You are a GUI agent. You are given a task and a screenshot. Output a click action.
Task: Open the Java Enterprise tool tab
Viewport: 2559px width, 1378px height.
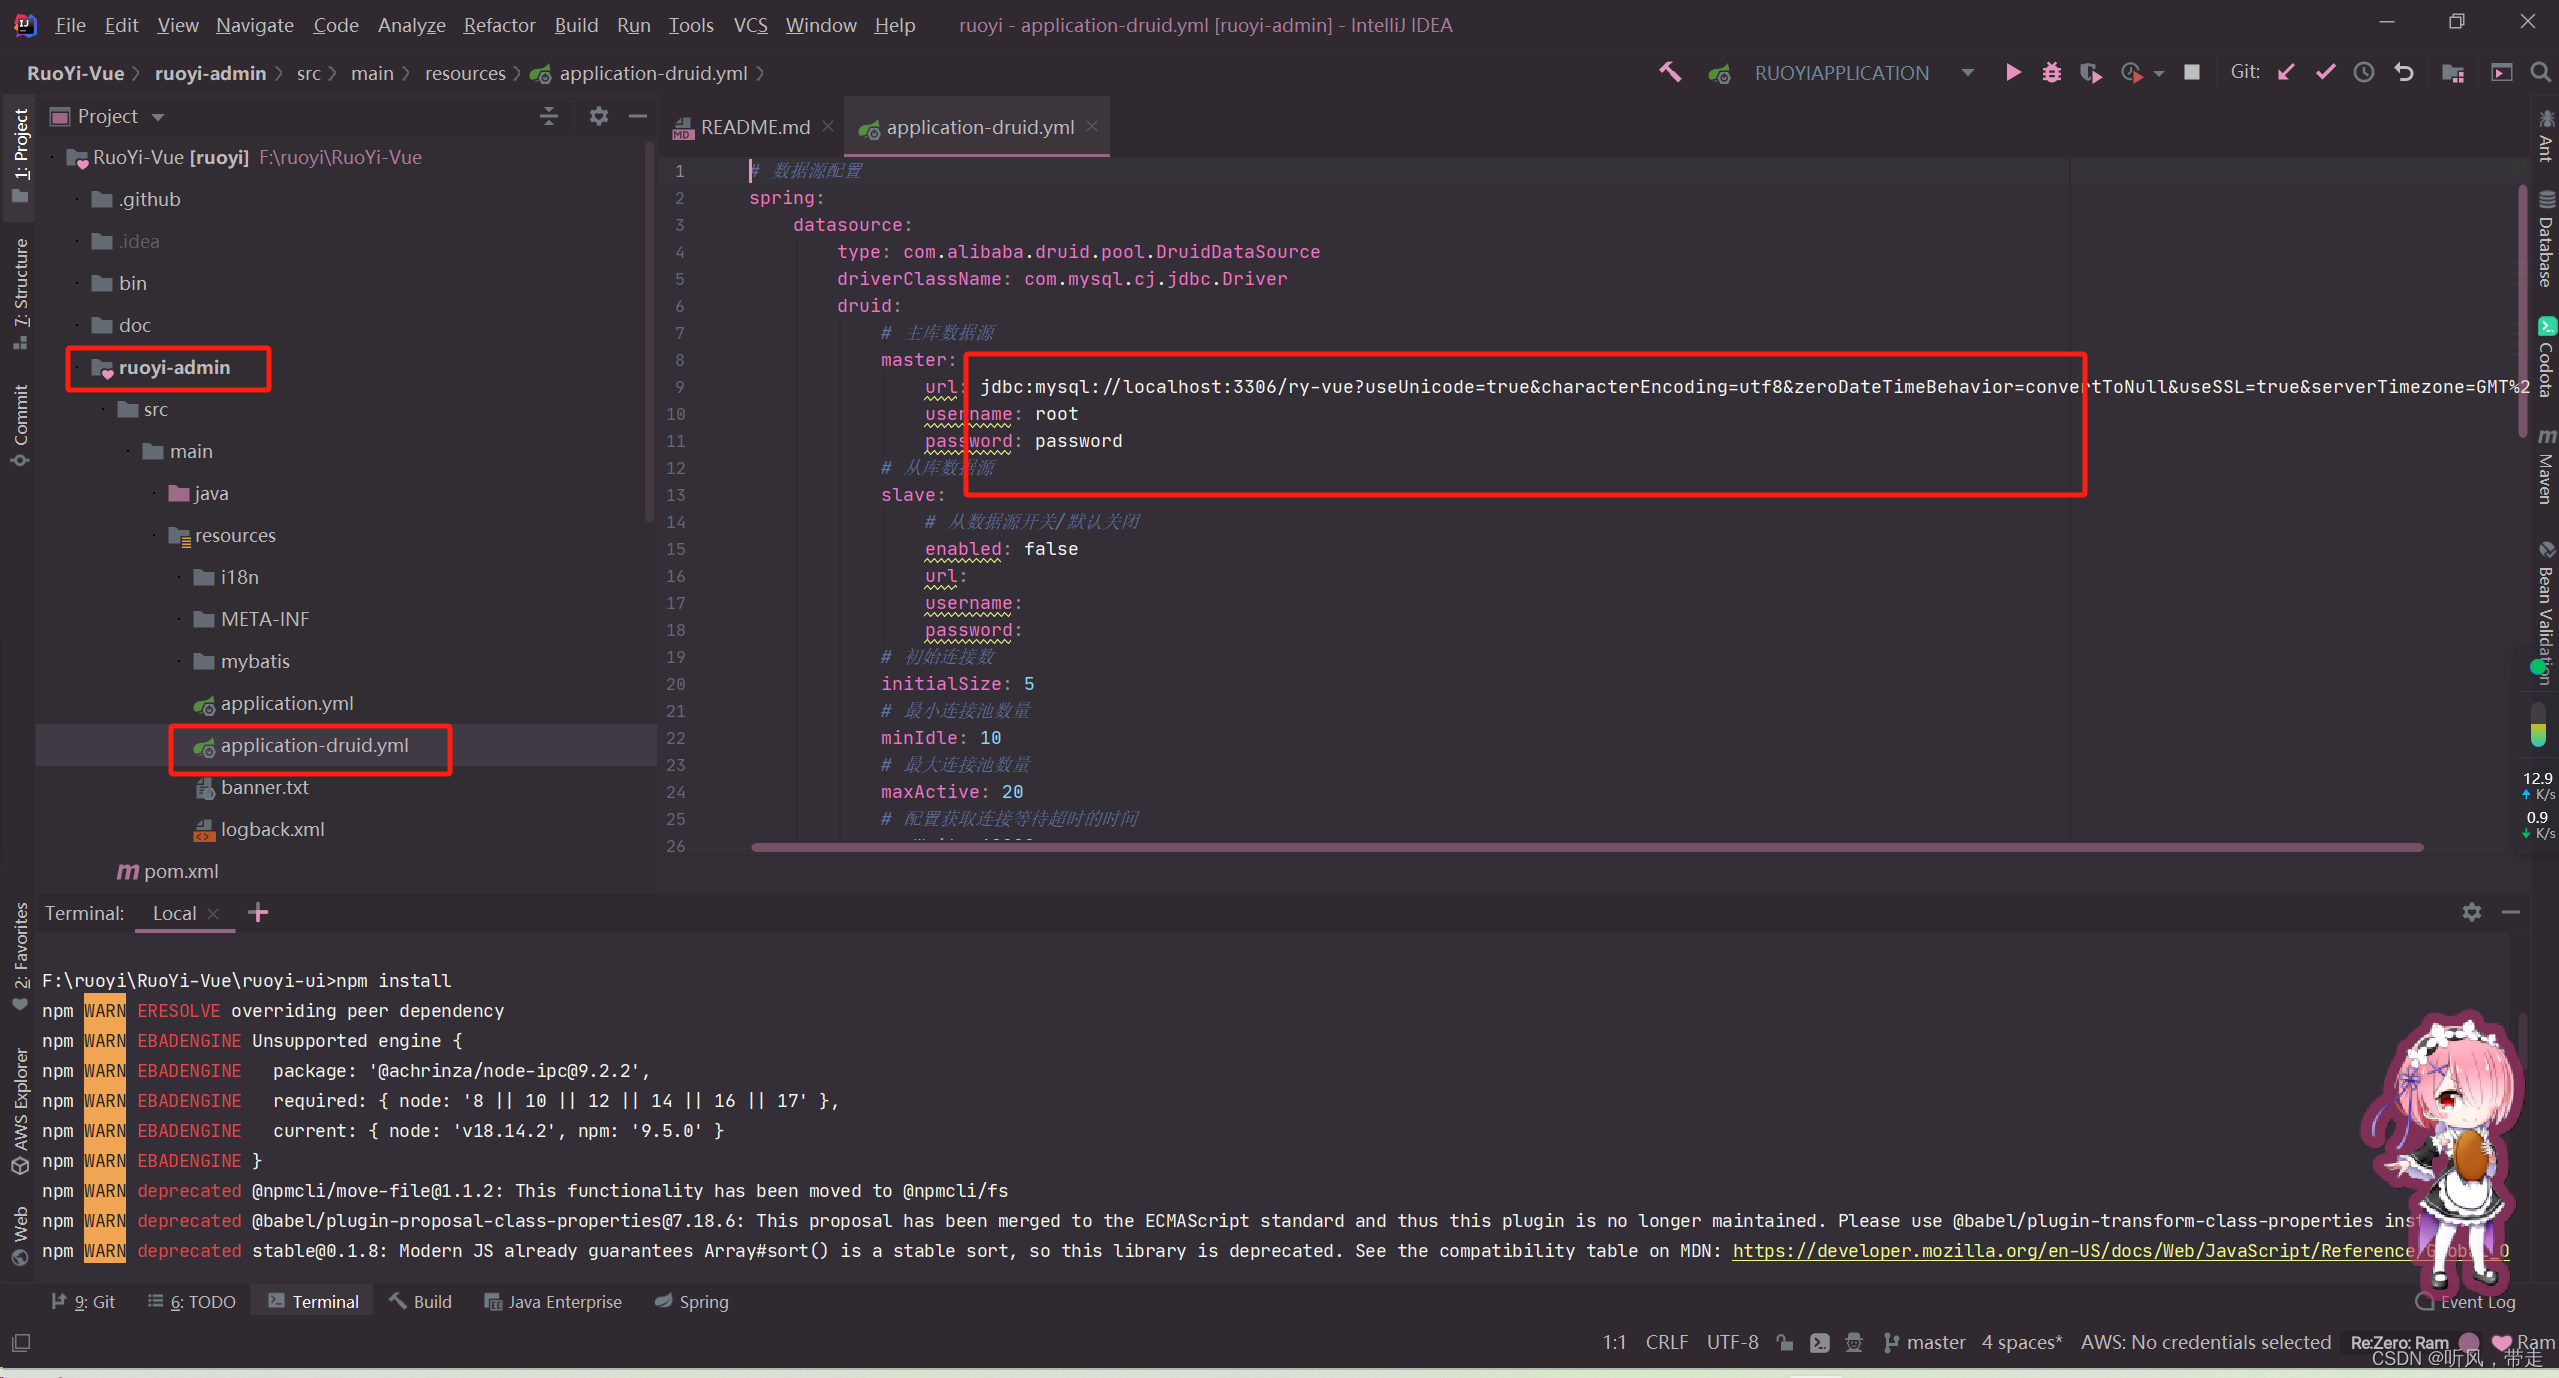coord(553,1301)
